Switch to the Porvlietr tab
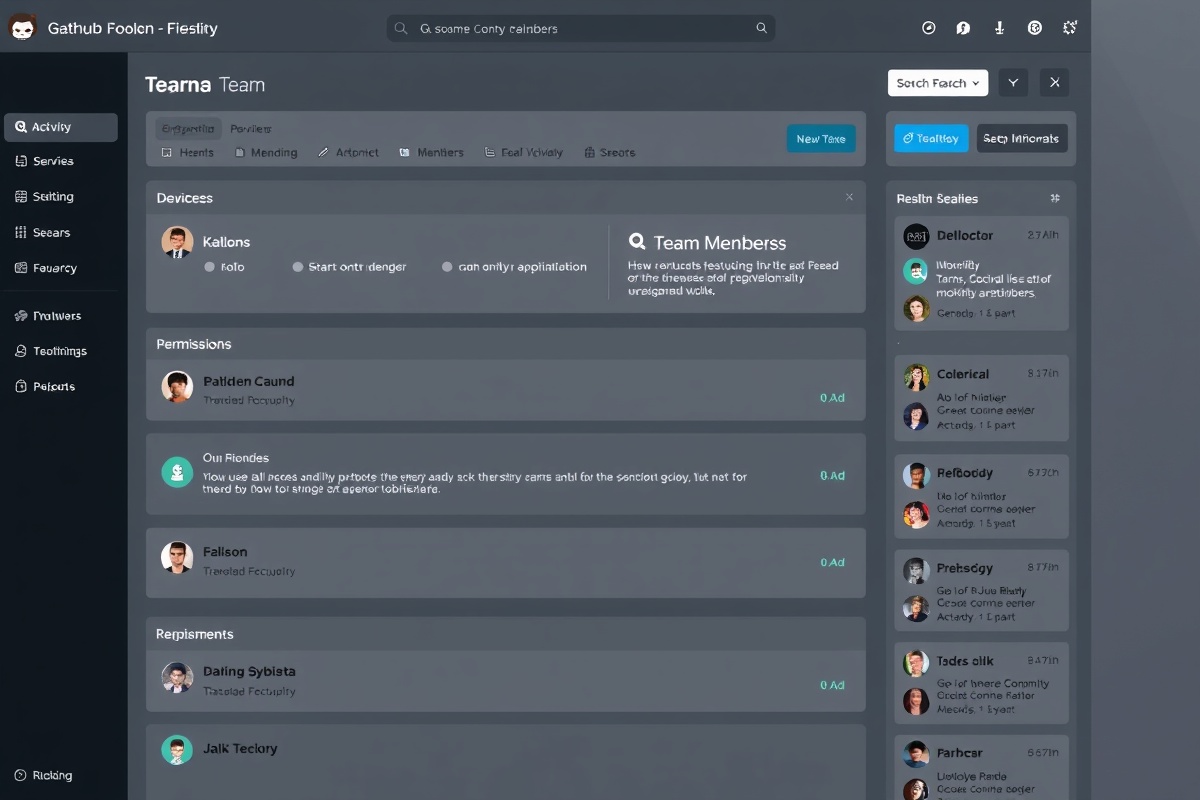 (251, 128)
